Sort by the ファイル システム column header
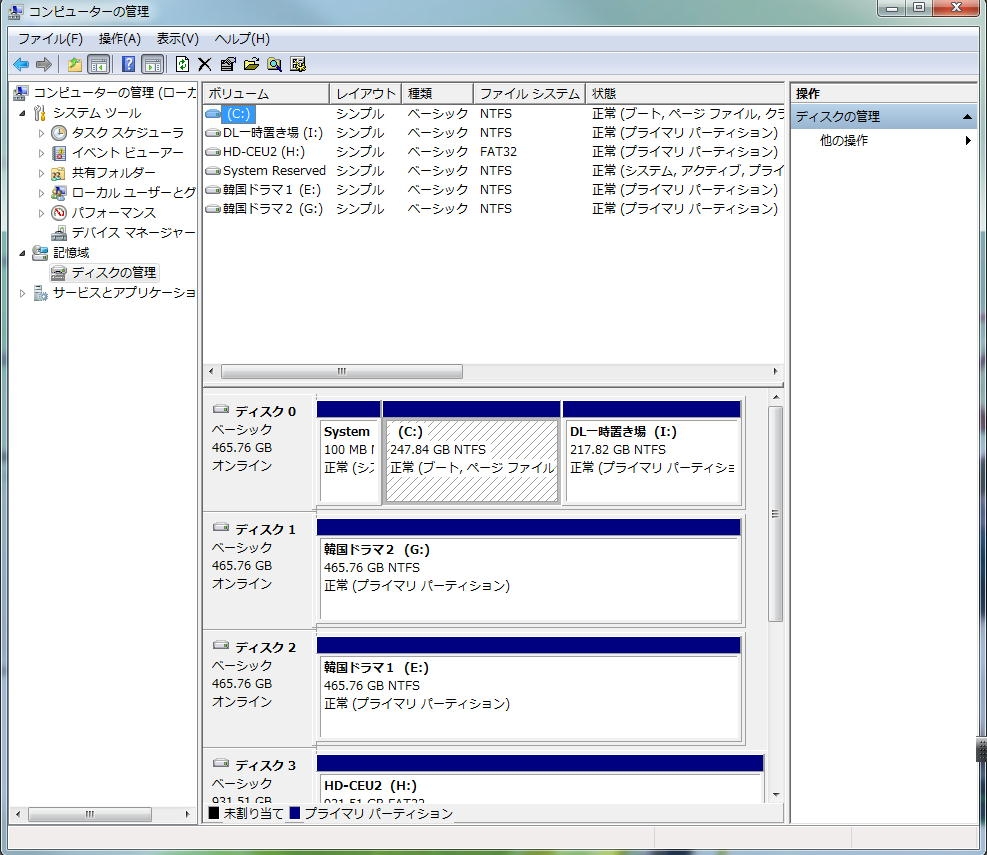Image resolution: width=987 pixels, height=855 pixels. 529,94
